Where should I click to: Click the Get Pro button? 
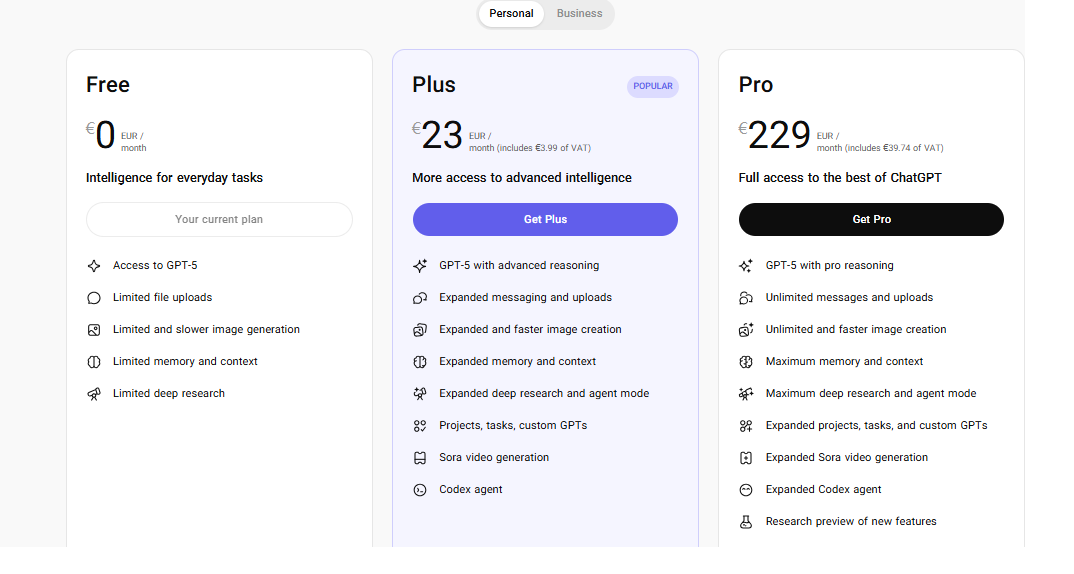pyautogui.click(x=871, y=219)
